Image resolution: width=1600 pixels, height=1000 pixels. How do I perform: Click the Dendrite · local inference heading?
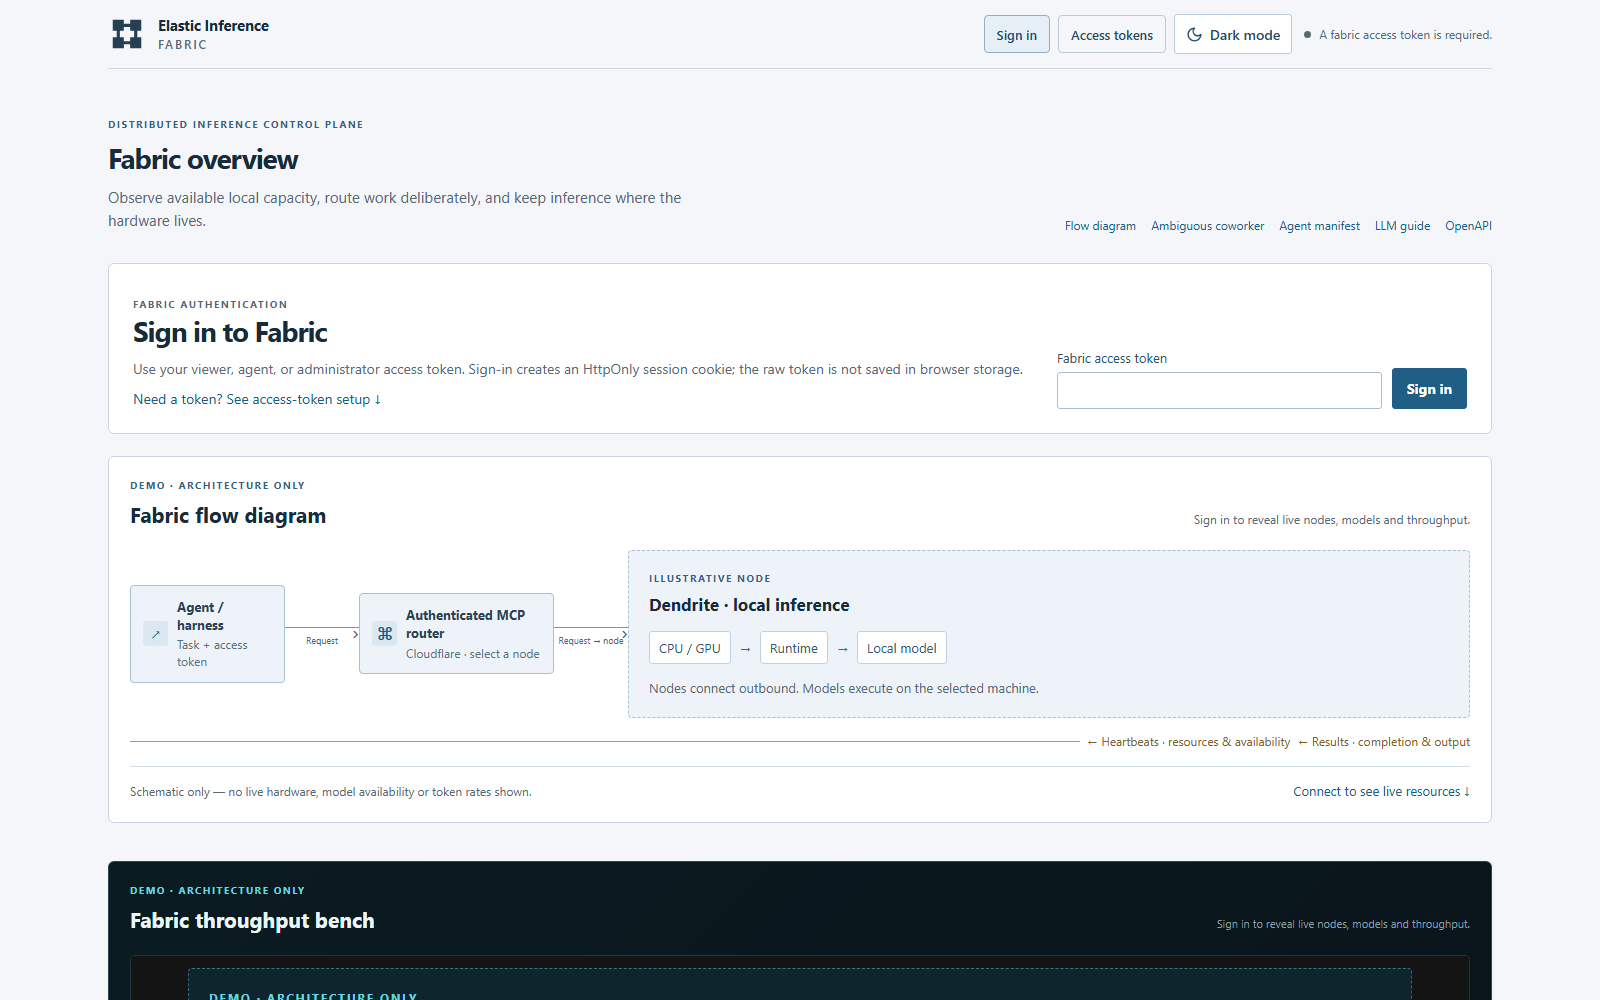click(749, 605)
